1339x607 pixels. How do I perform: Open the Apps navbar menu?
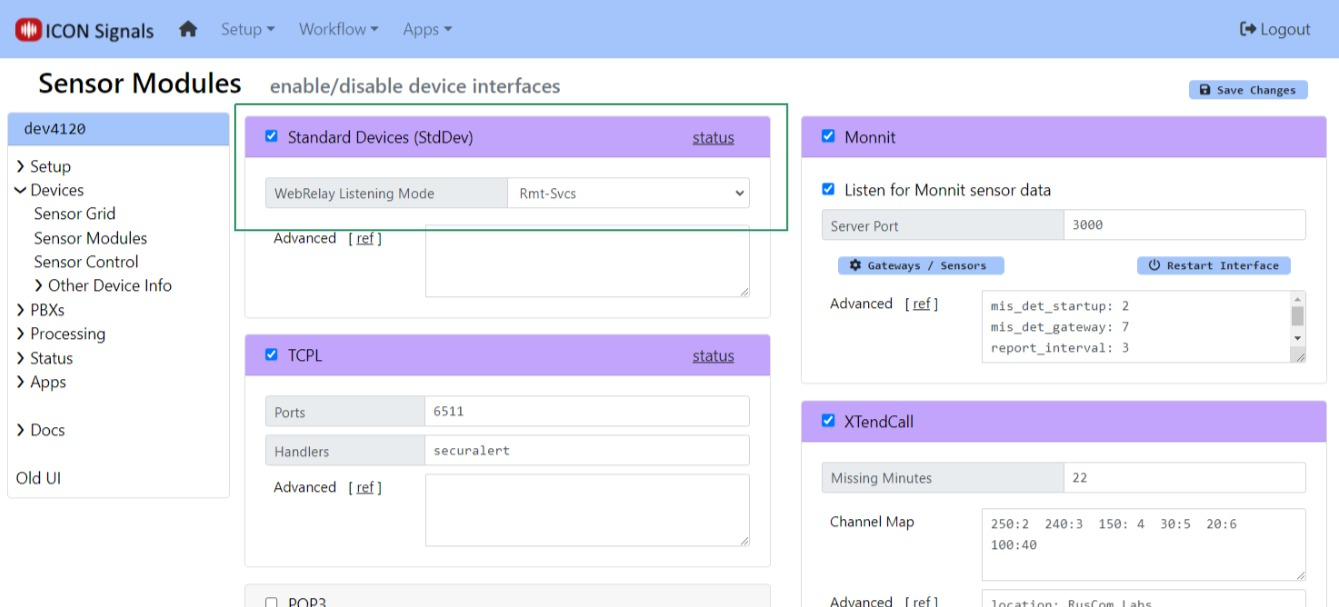pyautogui.click(x=427, y=29)
